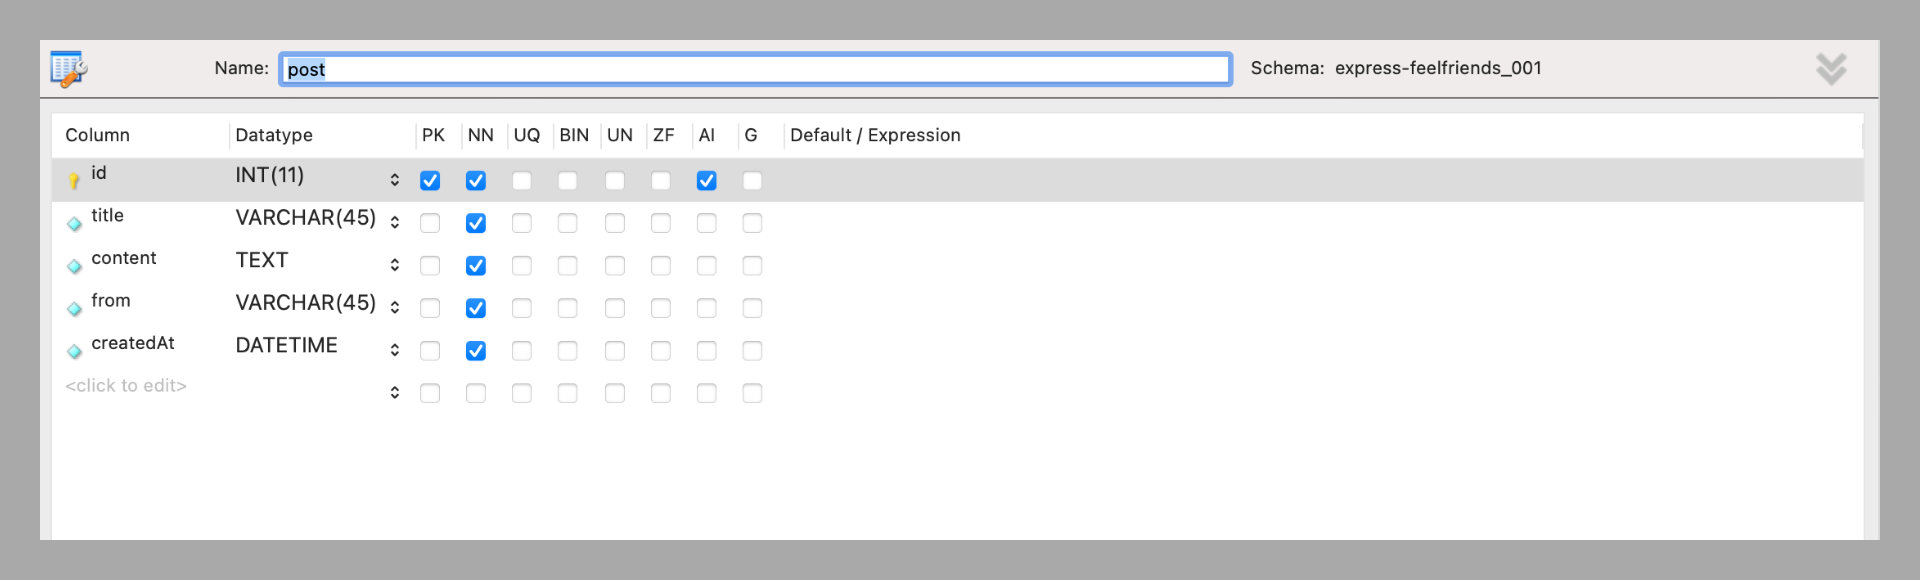Click the ZF column header
This screenshot has width=1920, height=580.
[x=664, y=135]
